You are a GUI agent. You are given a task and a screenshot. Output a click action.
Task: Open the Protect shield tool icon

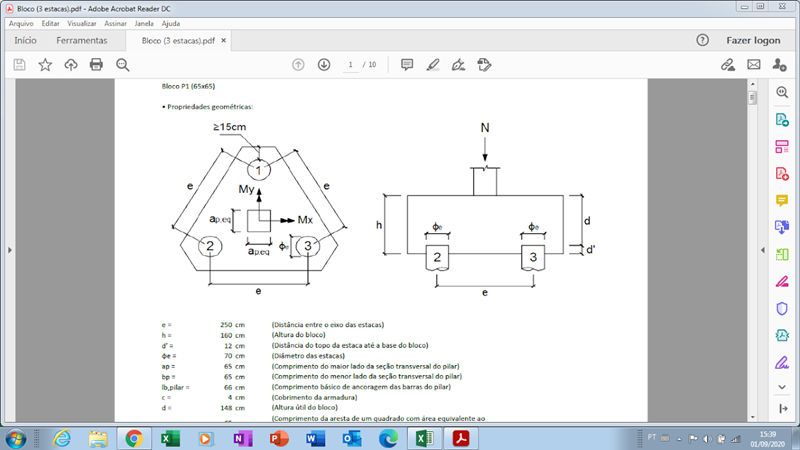[x=782, y=308]
